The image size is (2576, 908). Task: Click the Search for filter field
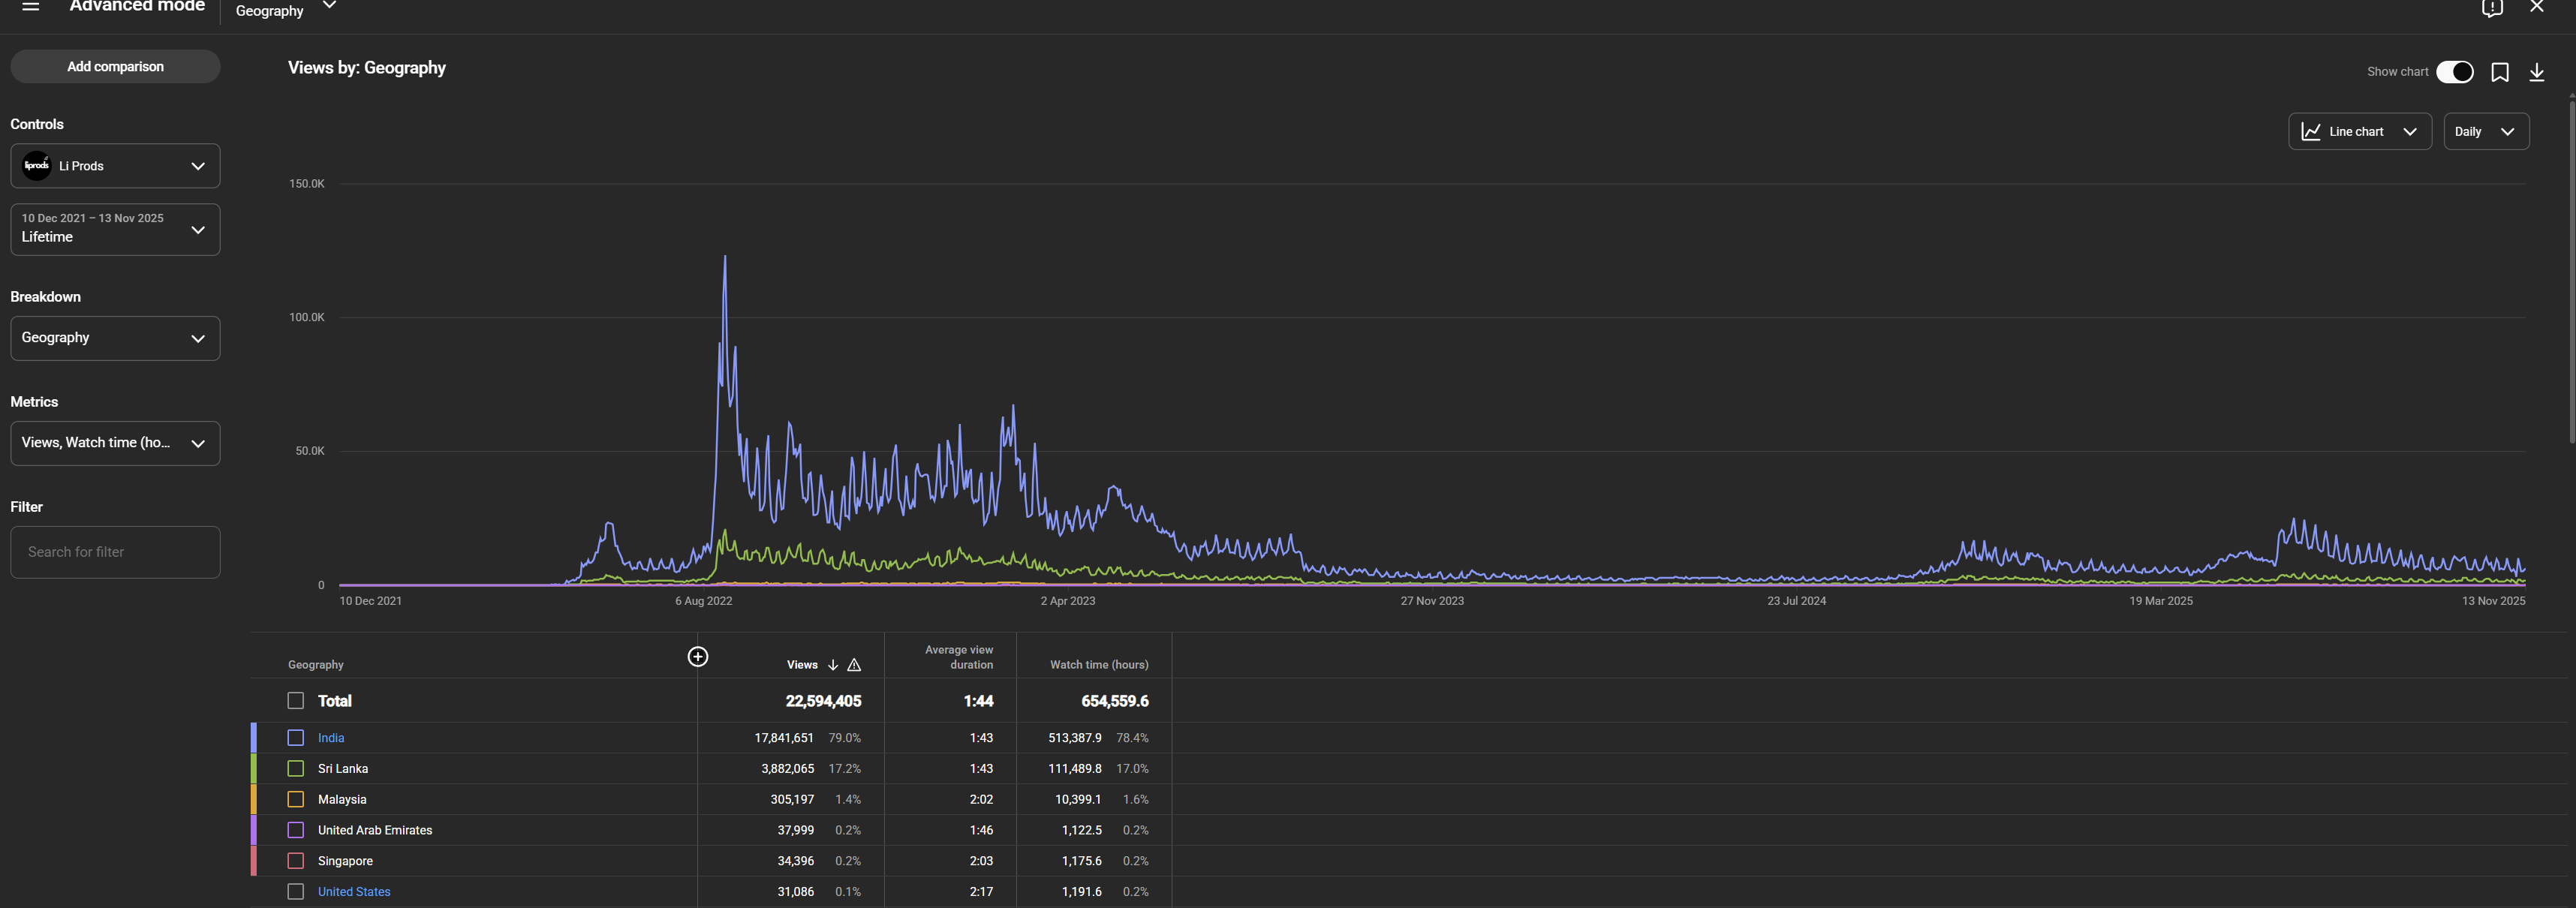(115, 552)
